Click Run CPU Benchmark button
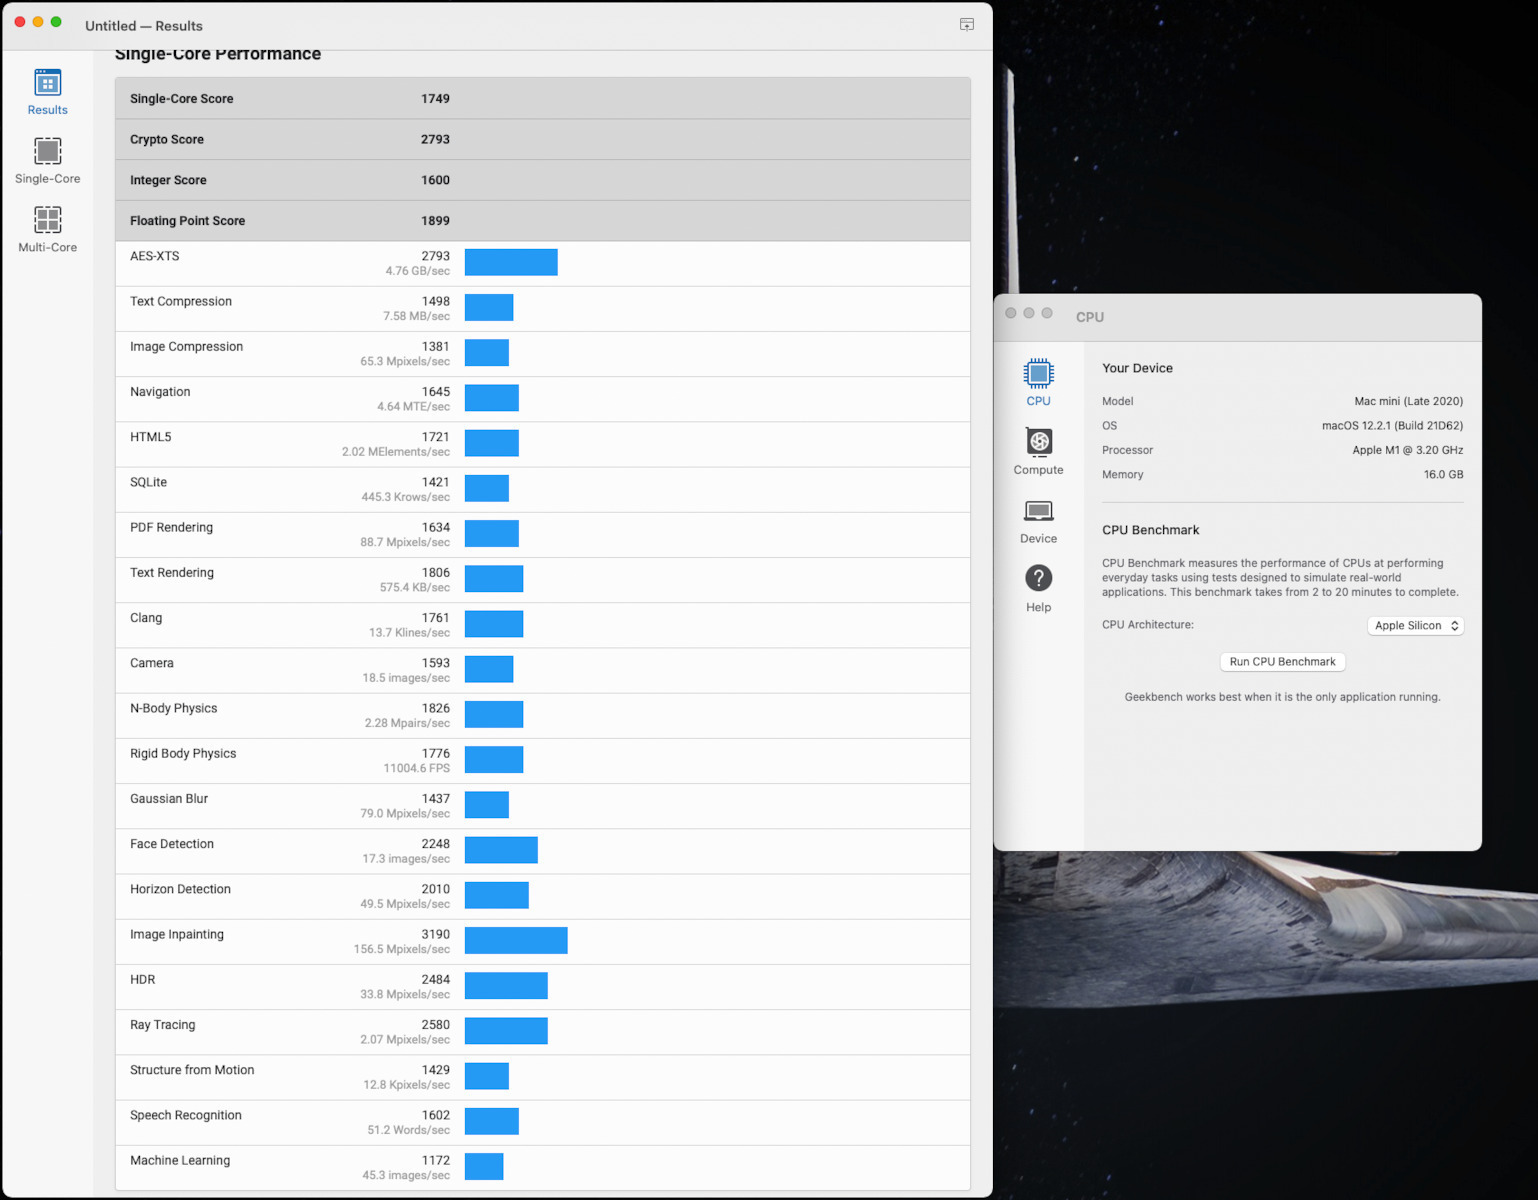Image resolution: width=1538 pixels, height=1200 pixels. click(1282, 662)
